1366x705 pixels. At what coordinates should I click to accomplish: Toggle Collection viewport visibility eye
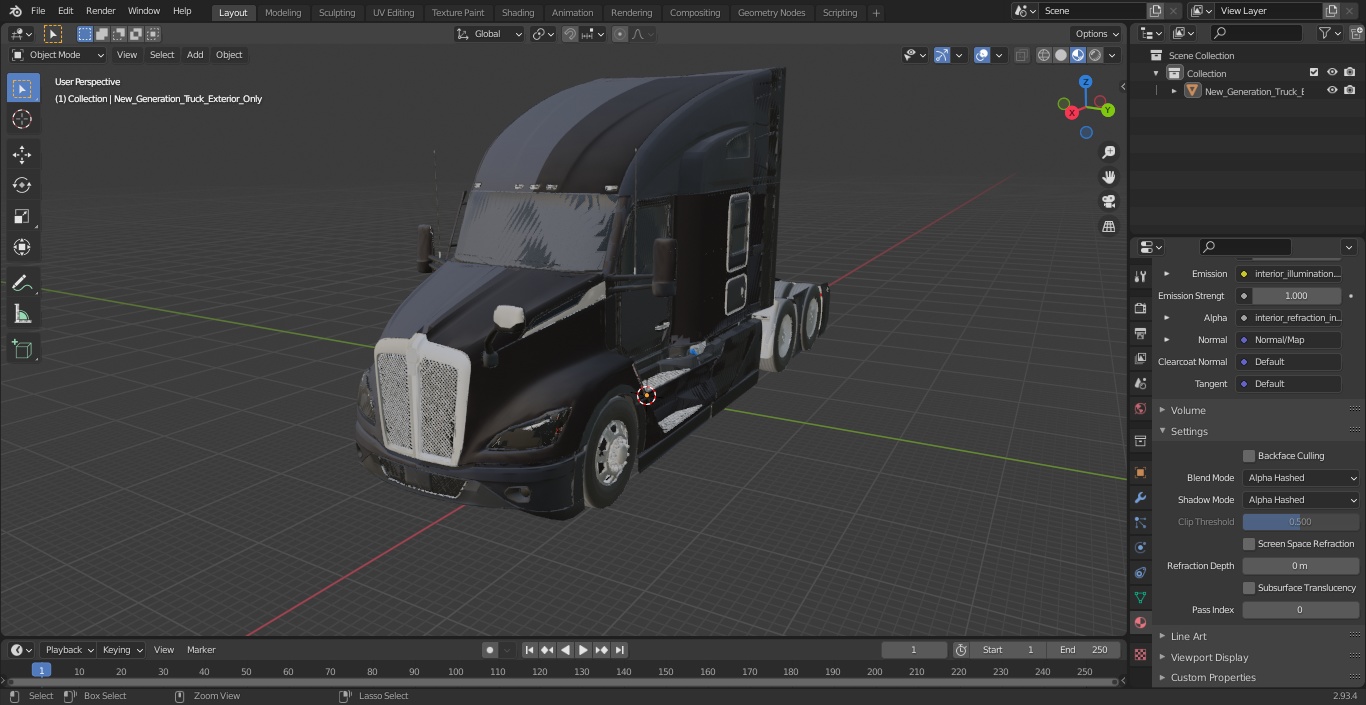(x=1332, y=73)
